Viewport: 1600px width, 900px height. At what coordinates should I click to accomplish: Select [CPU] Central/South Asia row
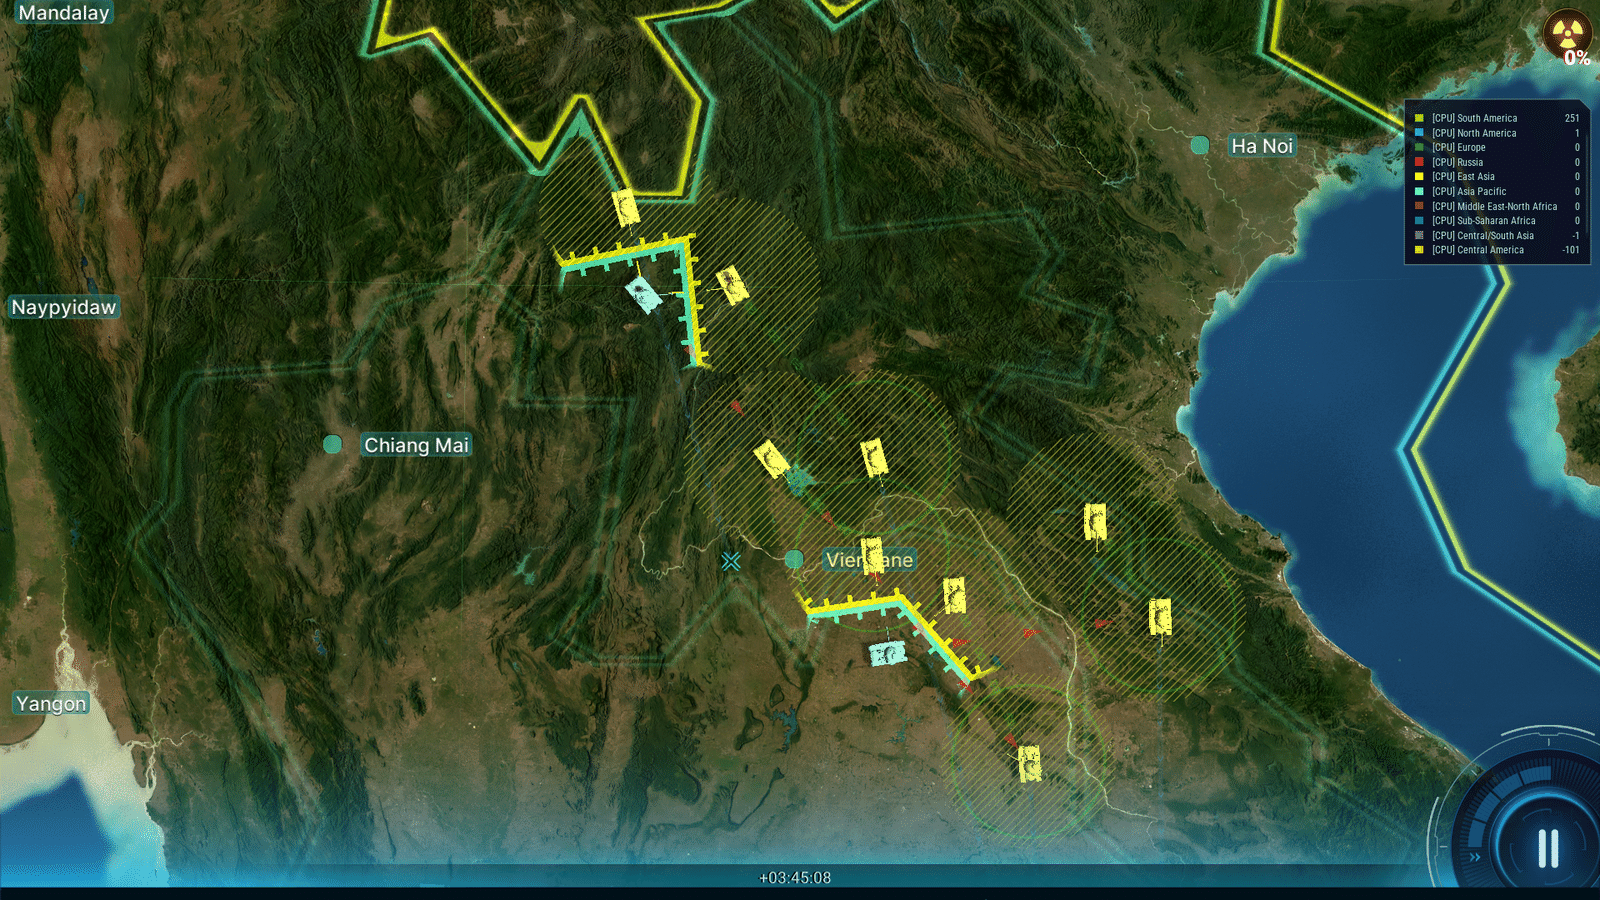[x=1497, y=236]
